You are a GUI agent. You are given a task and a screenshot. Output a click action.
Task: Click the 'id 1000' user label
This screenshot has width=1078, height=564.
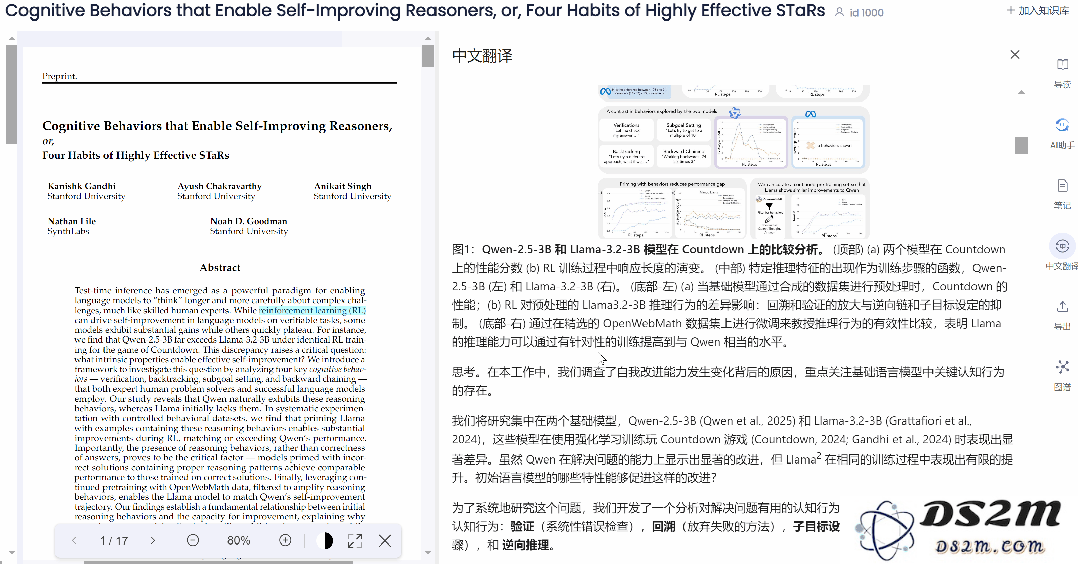click(x=866, y=12)
